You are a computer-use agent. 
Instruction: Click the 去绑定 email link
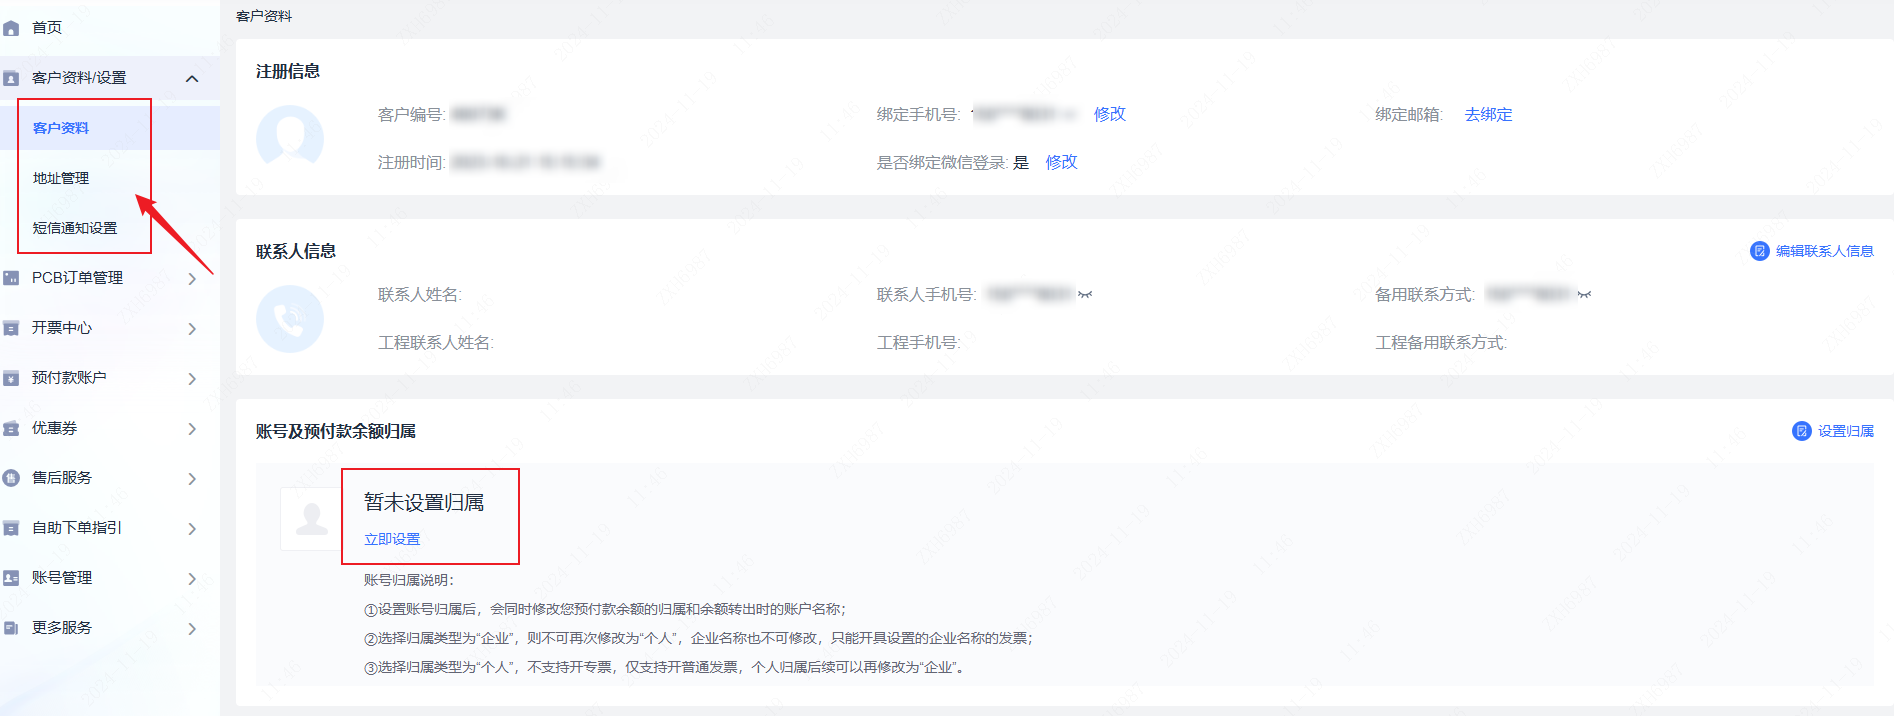pos(1488,115)
